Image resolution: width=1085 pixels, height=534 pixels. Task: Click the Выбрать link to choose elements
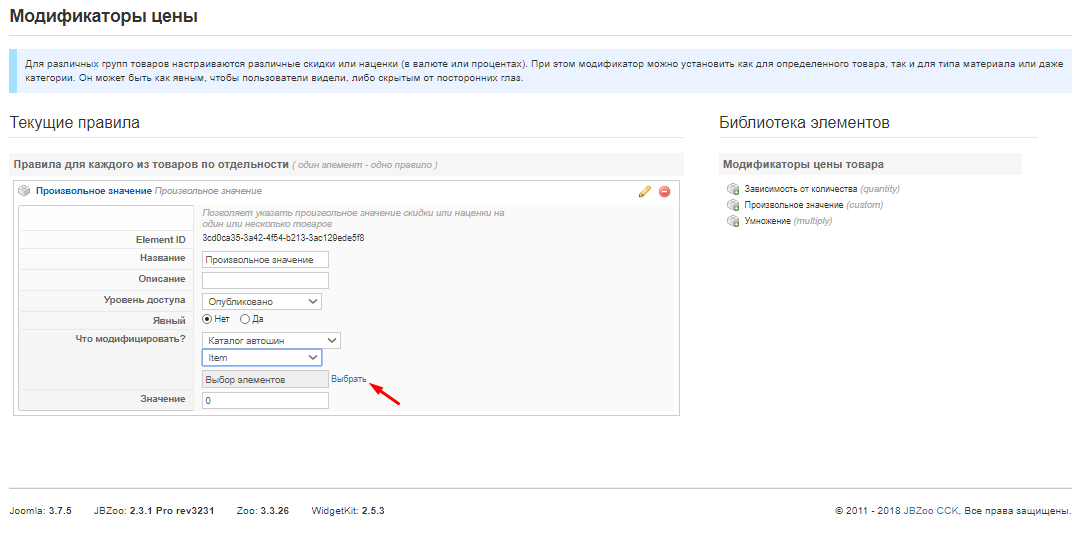(349, 379)
